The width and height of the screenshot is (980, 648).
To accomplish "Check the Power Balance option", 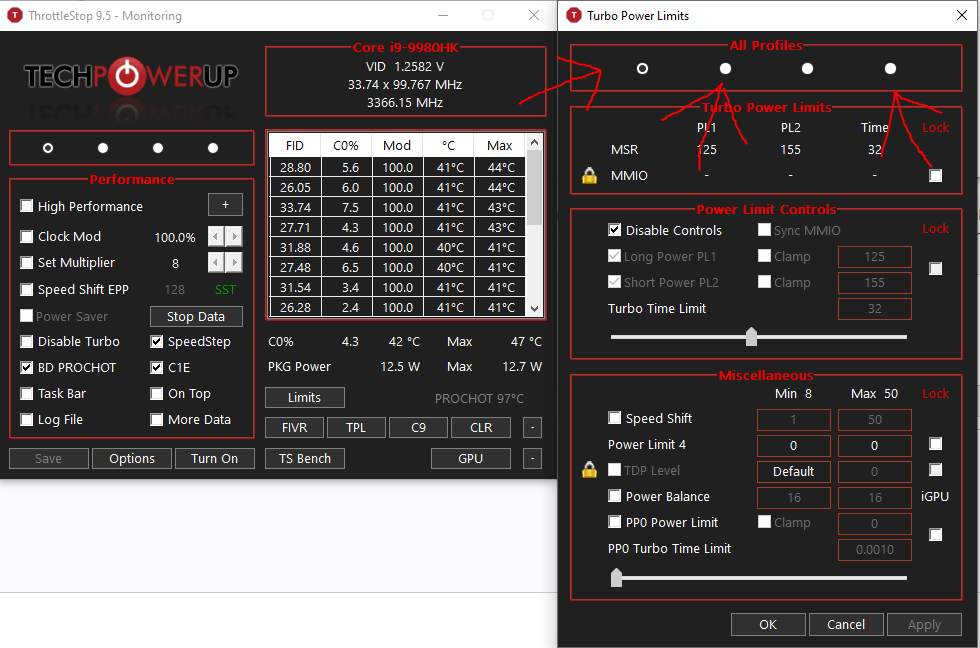I will pyautogui.click(x=614, y=496).
